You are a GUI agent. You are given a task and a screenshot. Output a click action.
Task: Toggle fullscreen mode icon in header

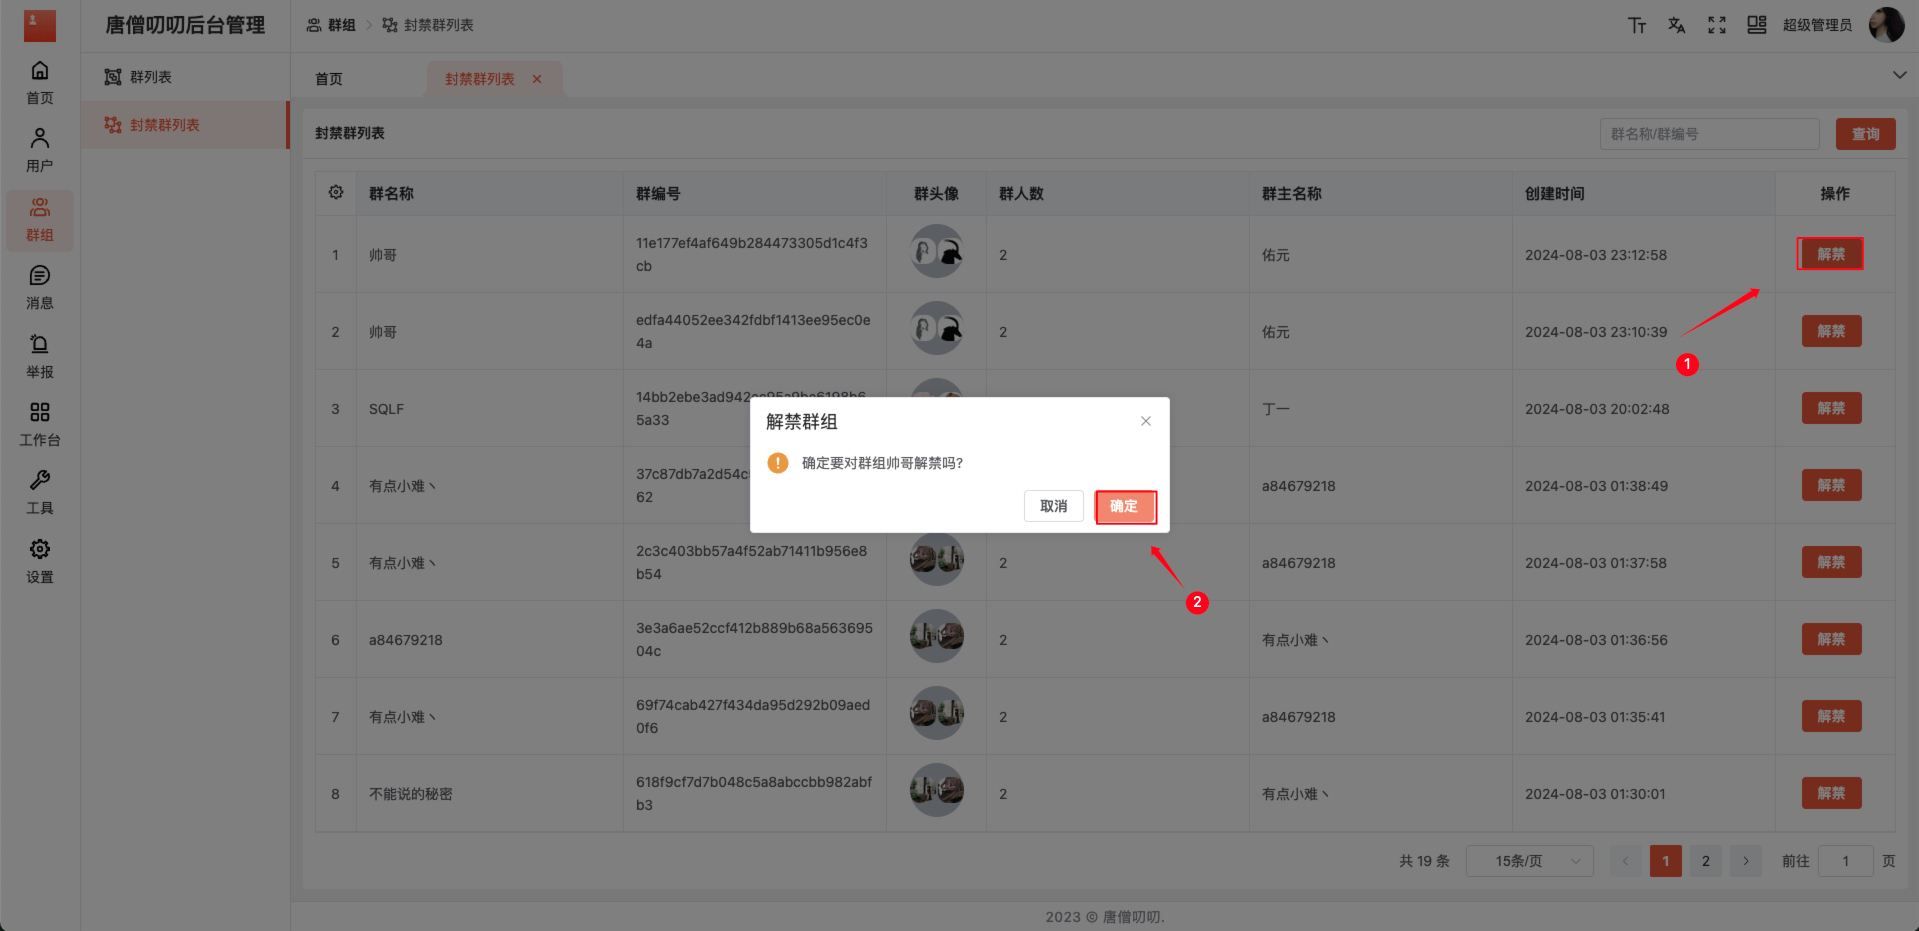pyautogui.click(x=1716, y=25)
